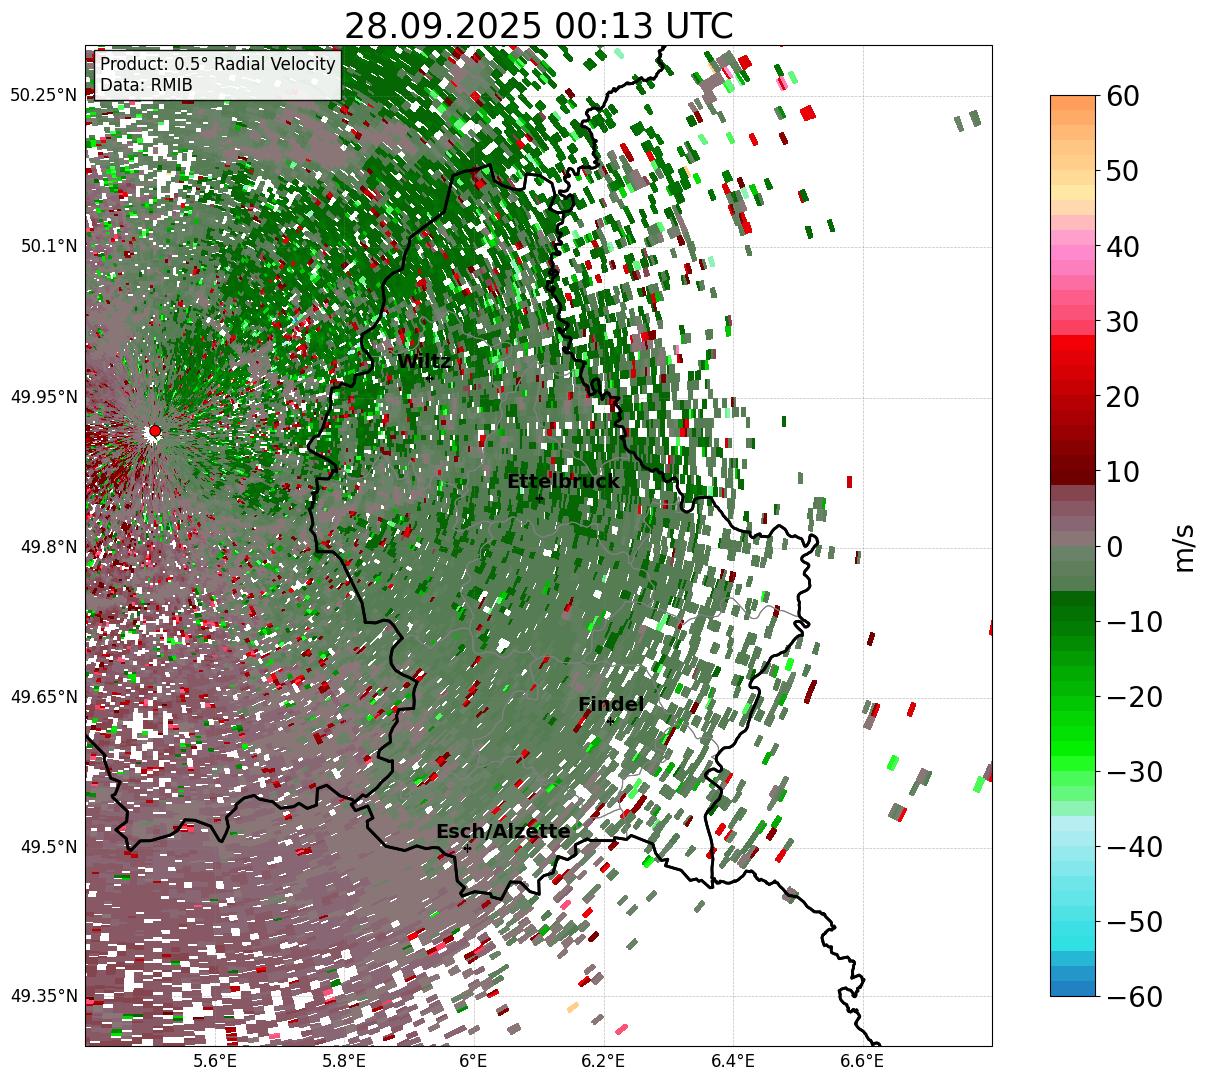Pick the bright red colorbar band near 25

[x=1073, y=358]
